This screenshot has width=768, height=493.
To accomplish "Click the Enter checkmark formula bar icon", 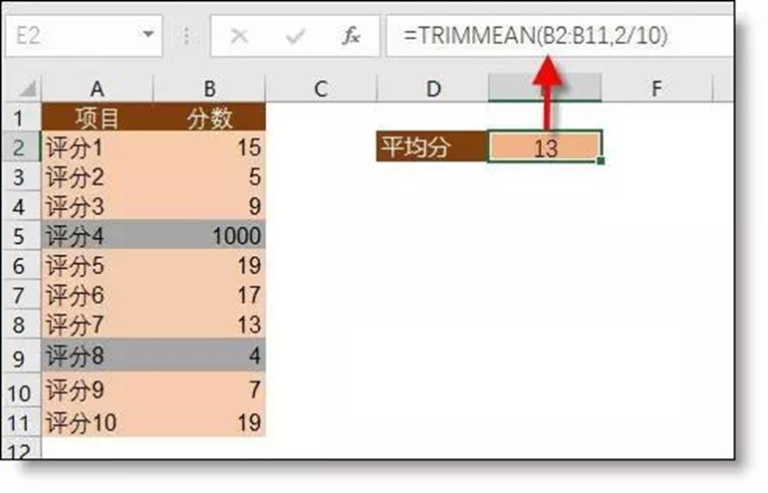I will pyautogui.click(x=295, y=37).
